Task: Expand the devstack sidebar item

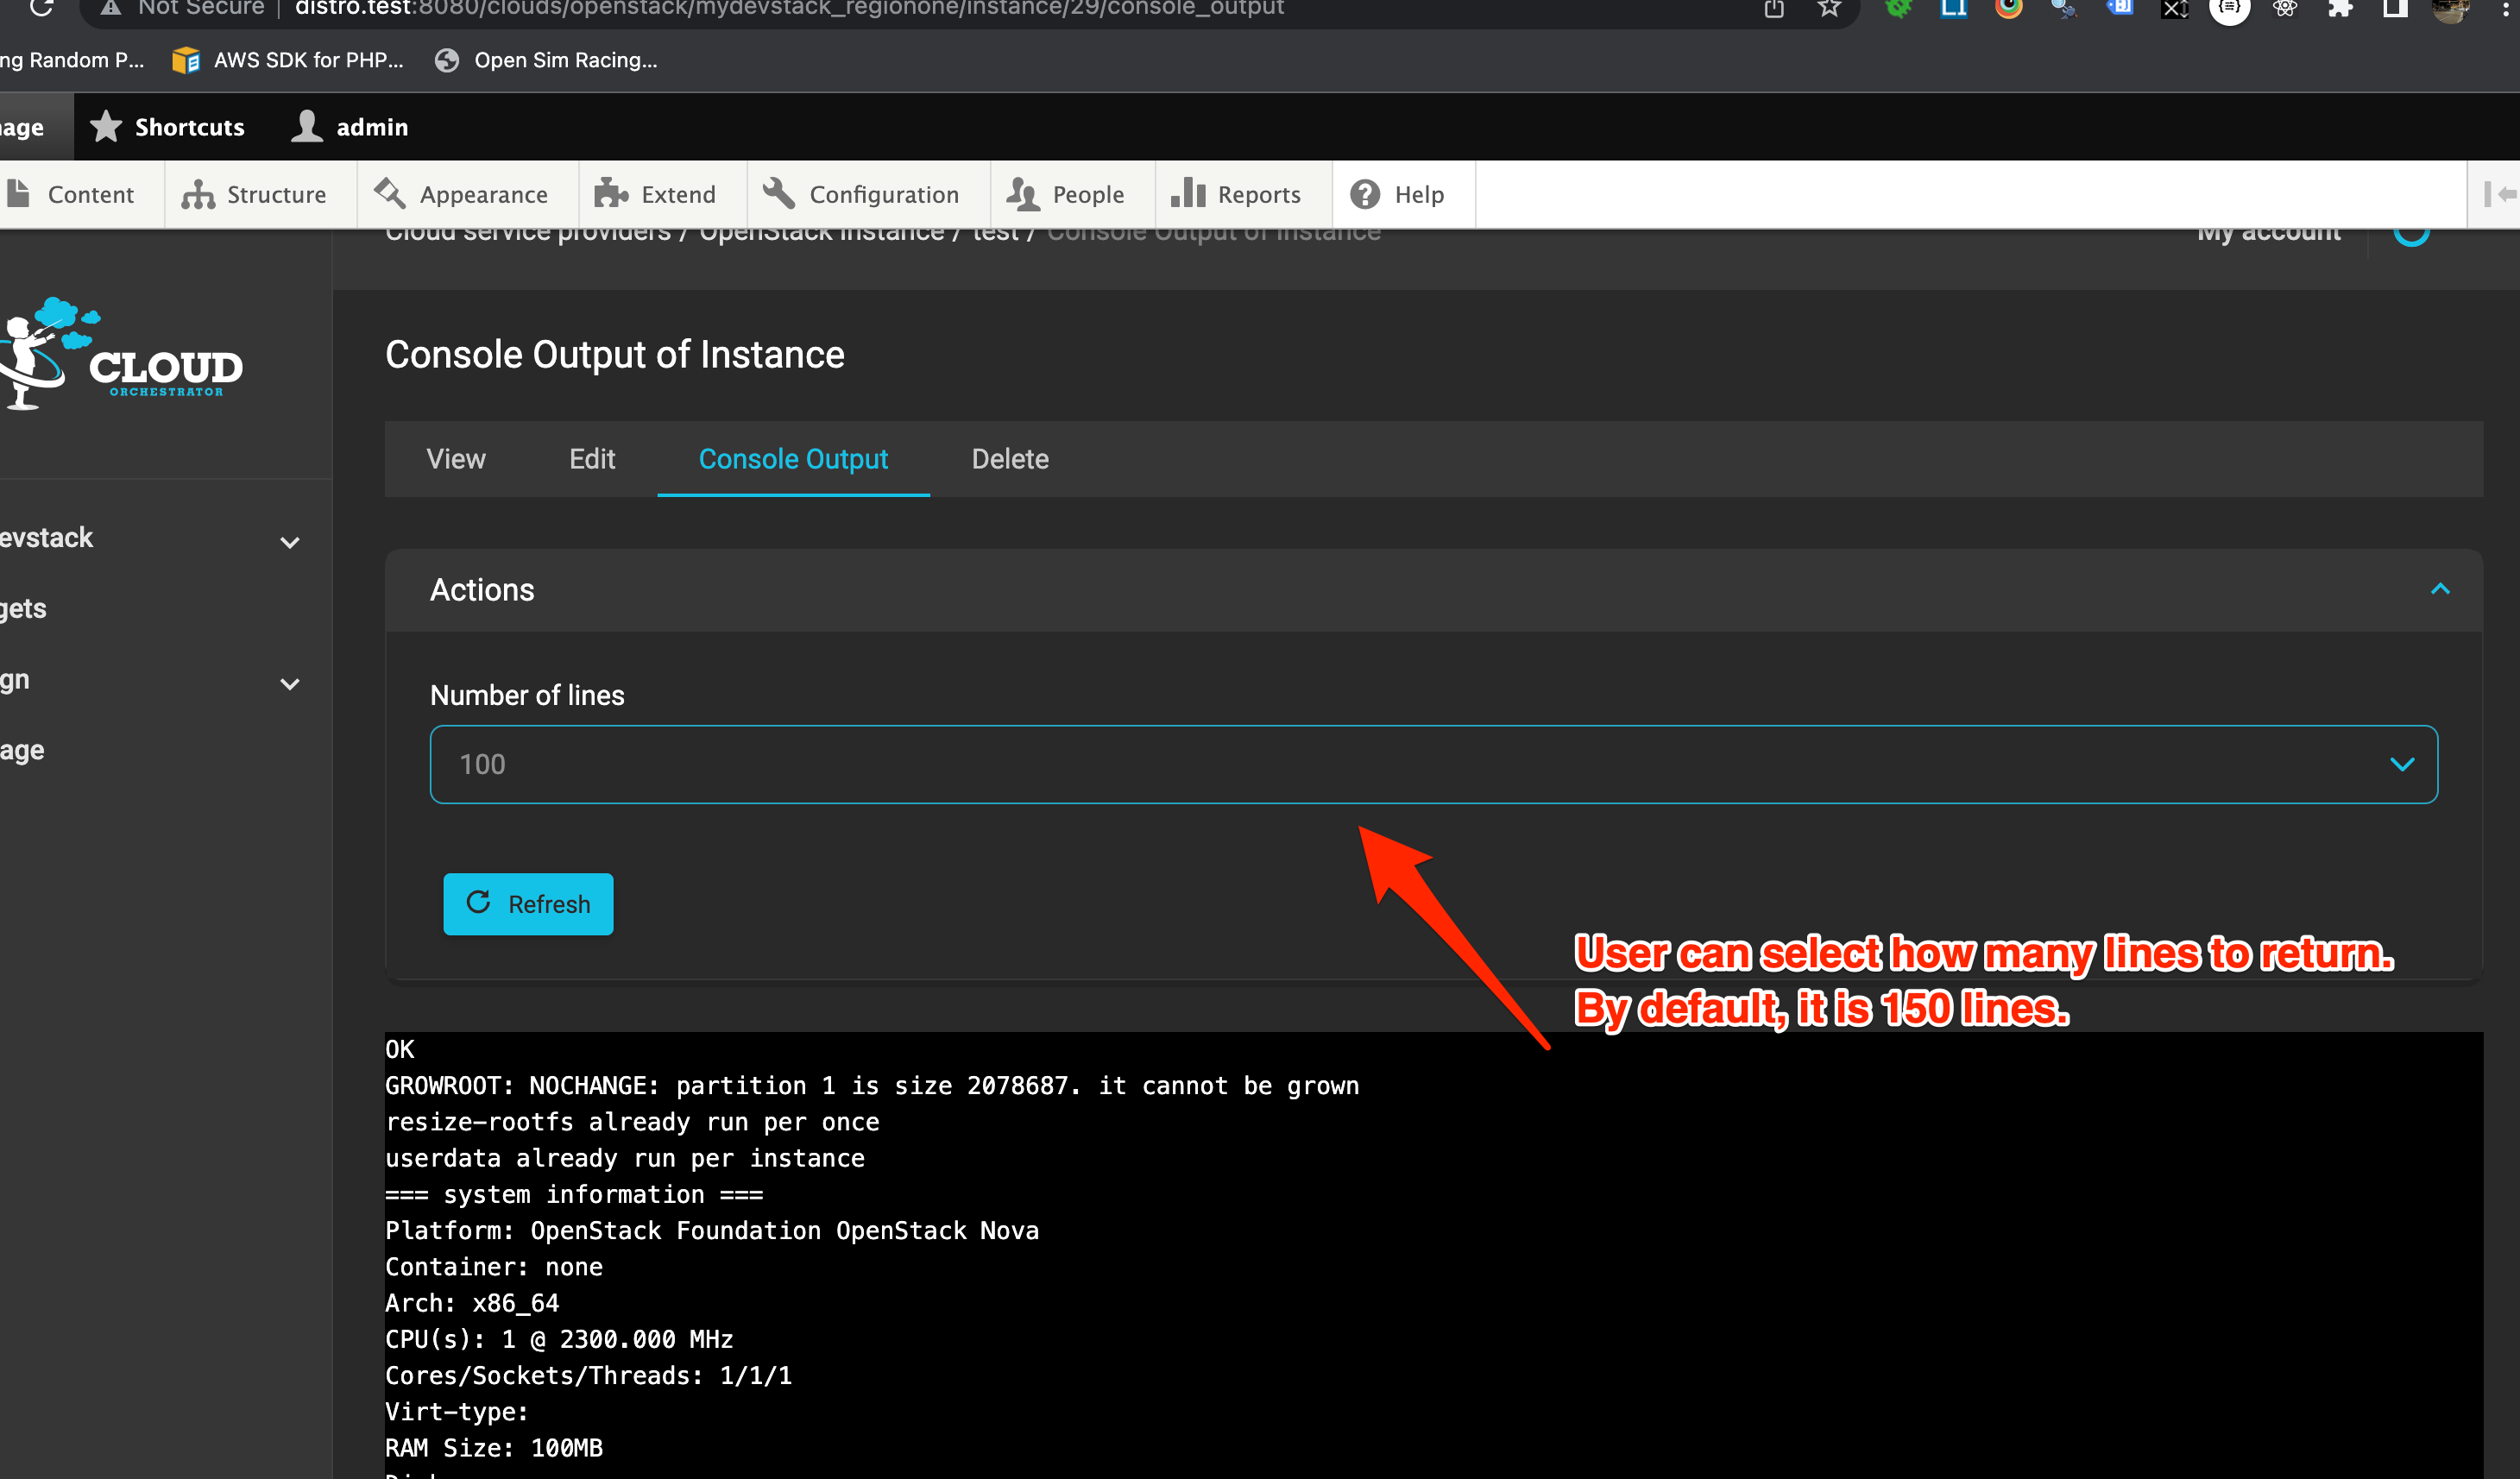Action: [x=290, y=542]
